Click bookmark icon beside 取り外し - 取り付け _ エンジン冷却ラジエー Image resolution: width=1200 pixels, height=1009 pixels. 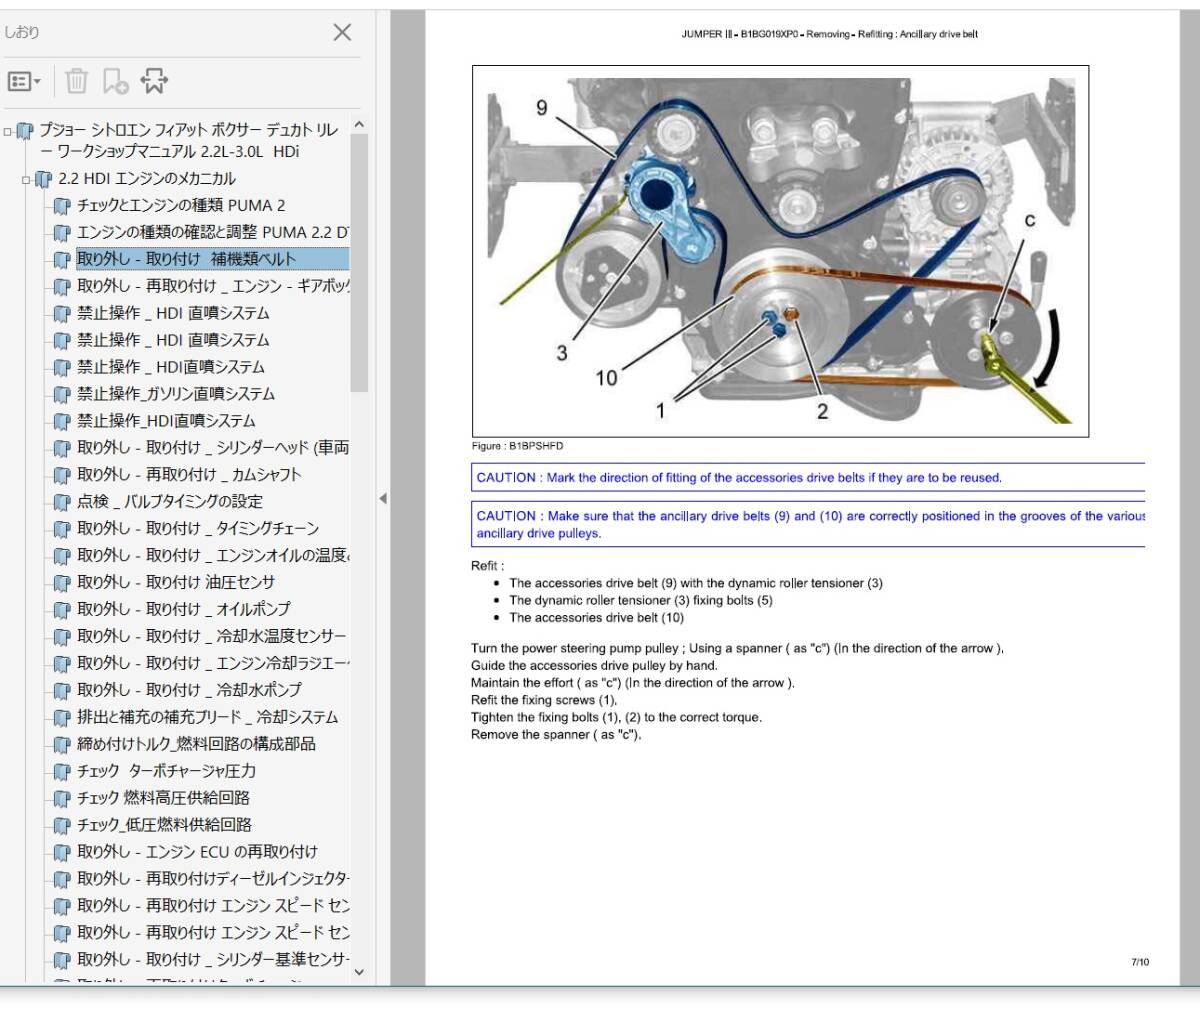pos(61,664)
